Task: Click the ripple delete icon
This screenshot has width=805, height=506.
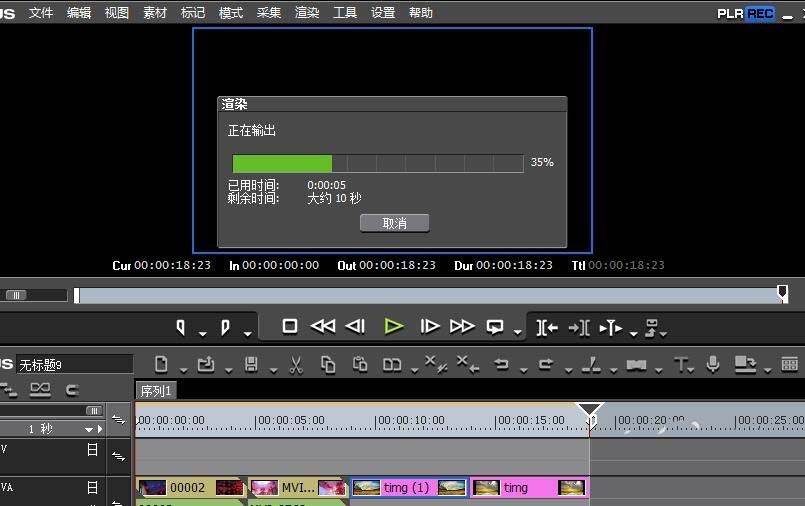Action: (x=468, y=364)
